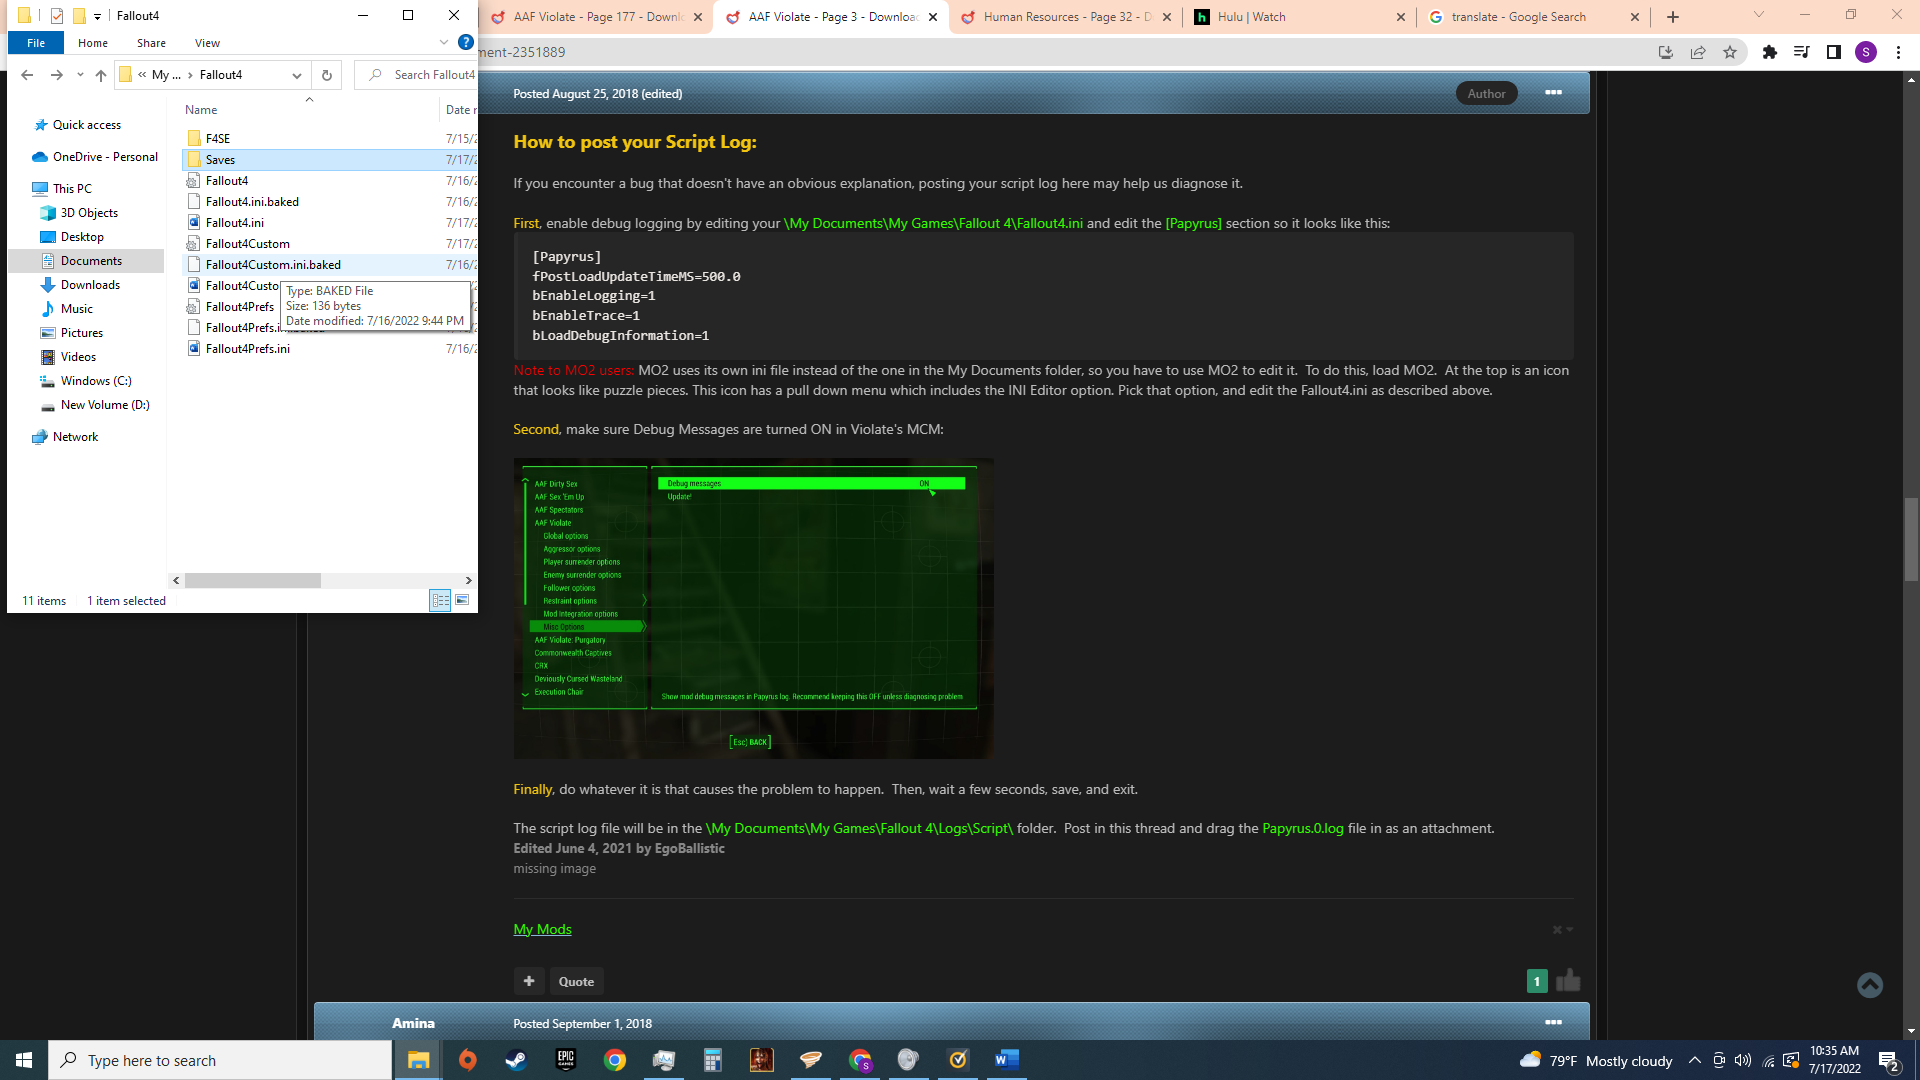Open notification center icon
This screenshot has width=1920, height=1080.
[x=1889, y=1061]
